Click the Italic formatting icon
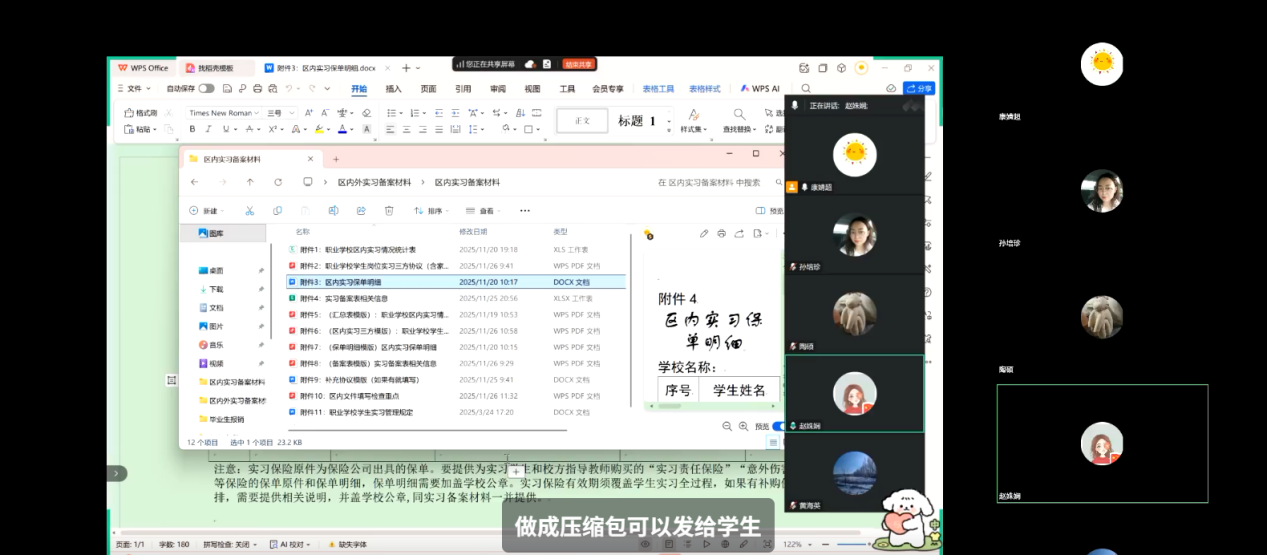Viewport: 1267px width, 555px height. (x=207, y=129)
